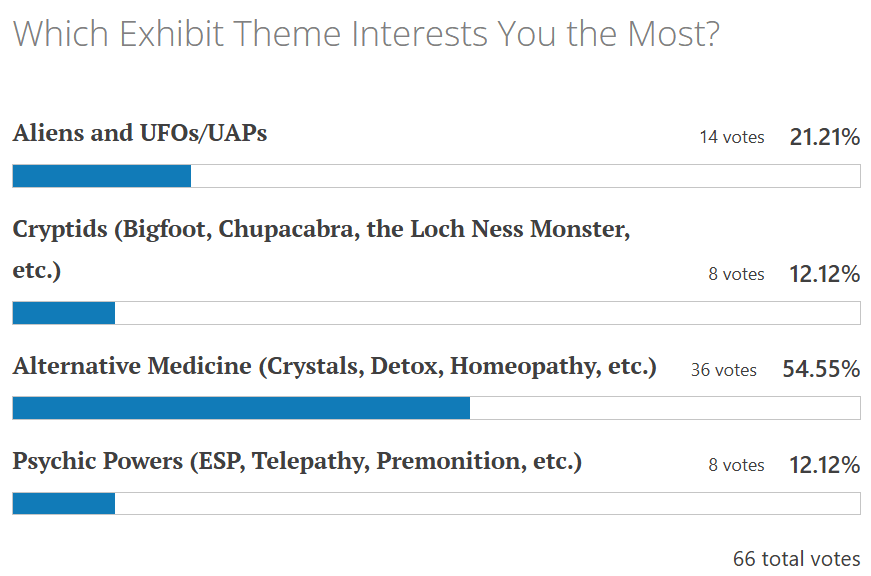Click the poll title about Exhibit Theme
Screen dimensions: 871x576
[366, 35]
